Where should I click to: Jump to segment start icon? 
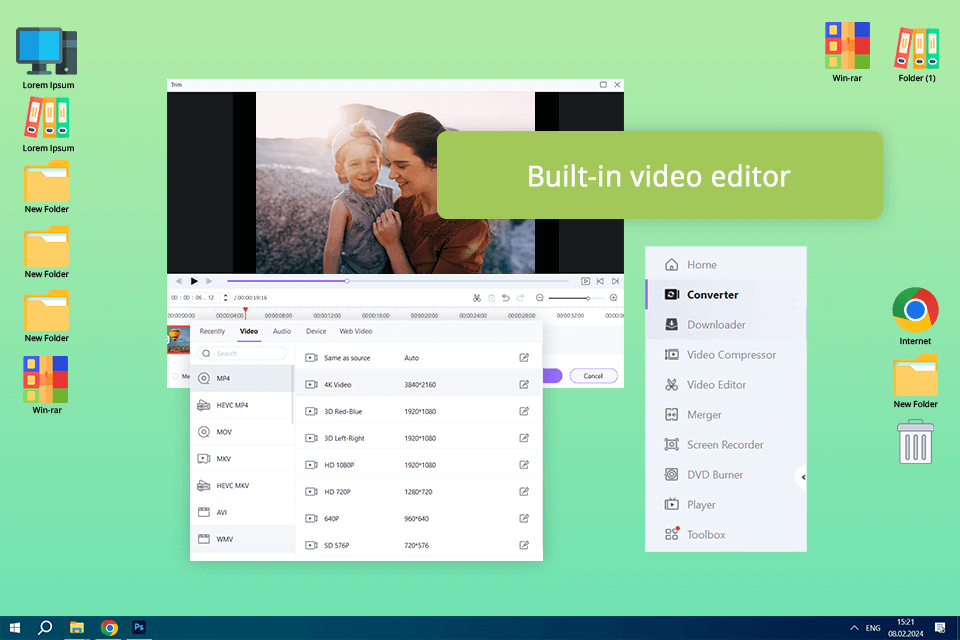pyautogui.click(x=600, y=281)
